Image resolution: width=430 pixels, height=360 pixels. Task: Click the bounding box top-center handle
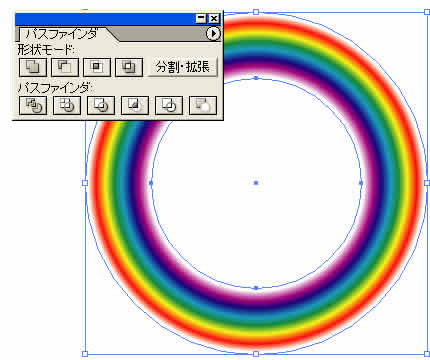point(256,12)
